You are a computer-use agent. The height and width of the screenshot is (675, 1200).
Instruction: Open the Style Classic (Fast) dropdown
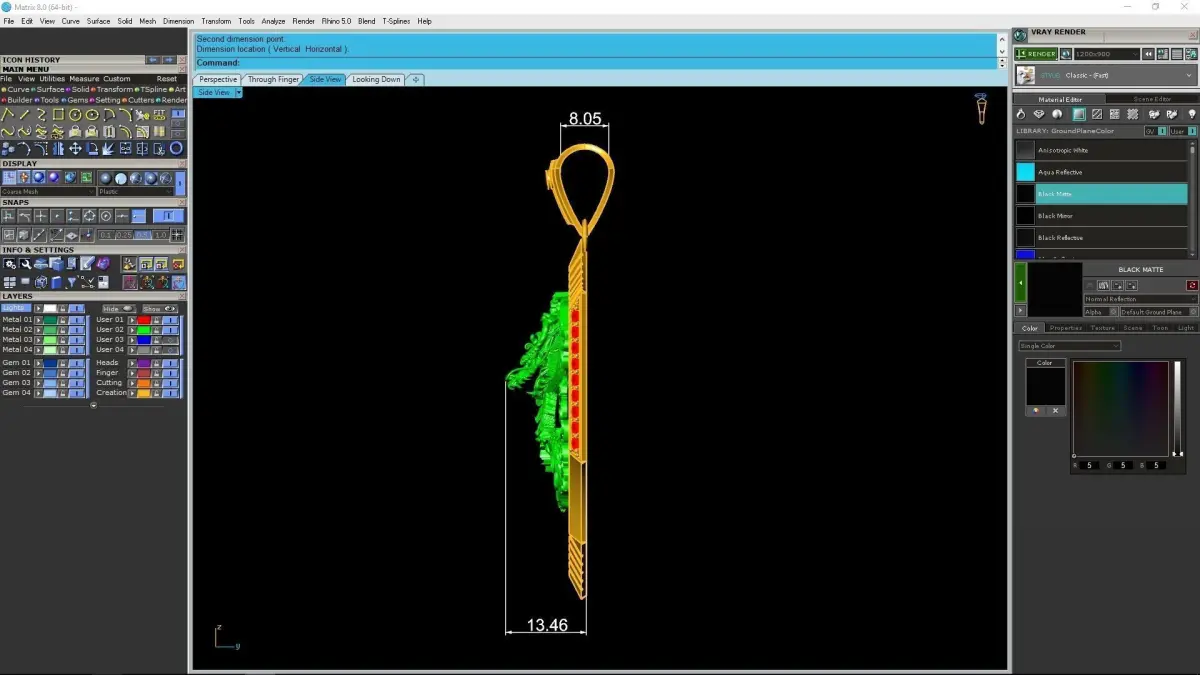click(1106, 75)
